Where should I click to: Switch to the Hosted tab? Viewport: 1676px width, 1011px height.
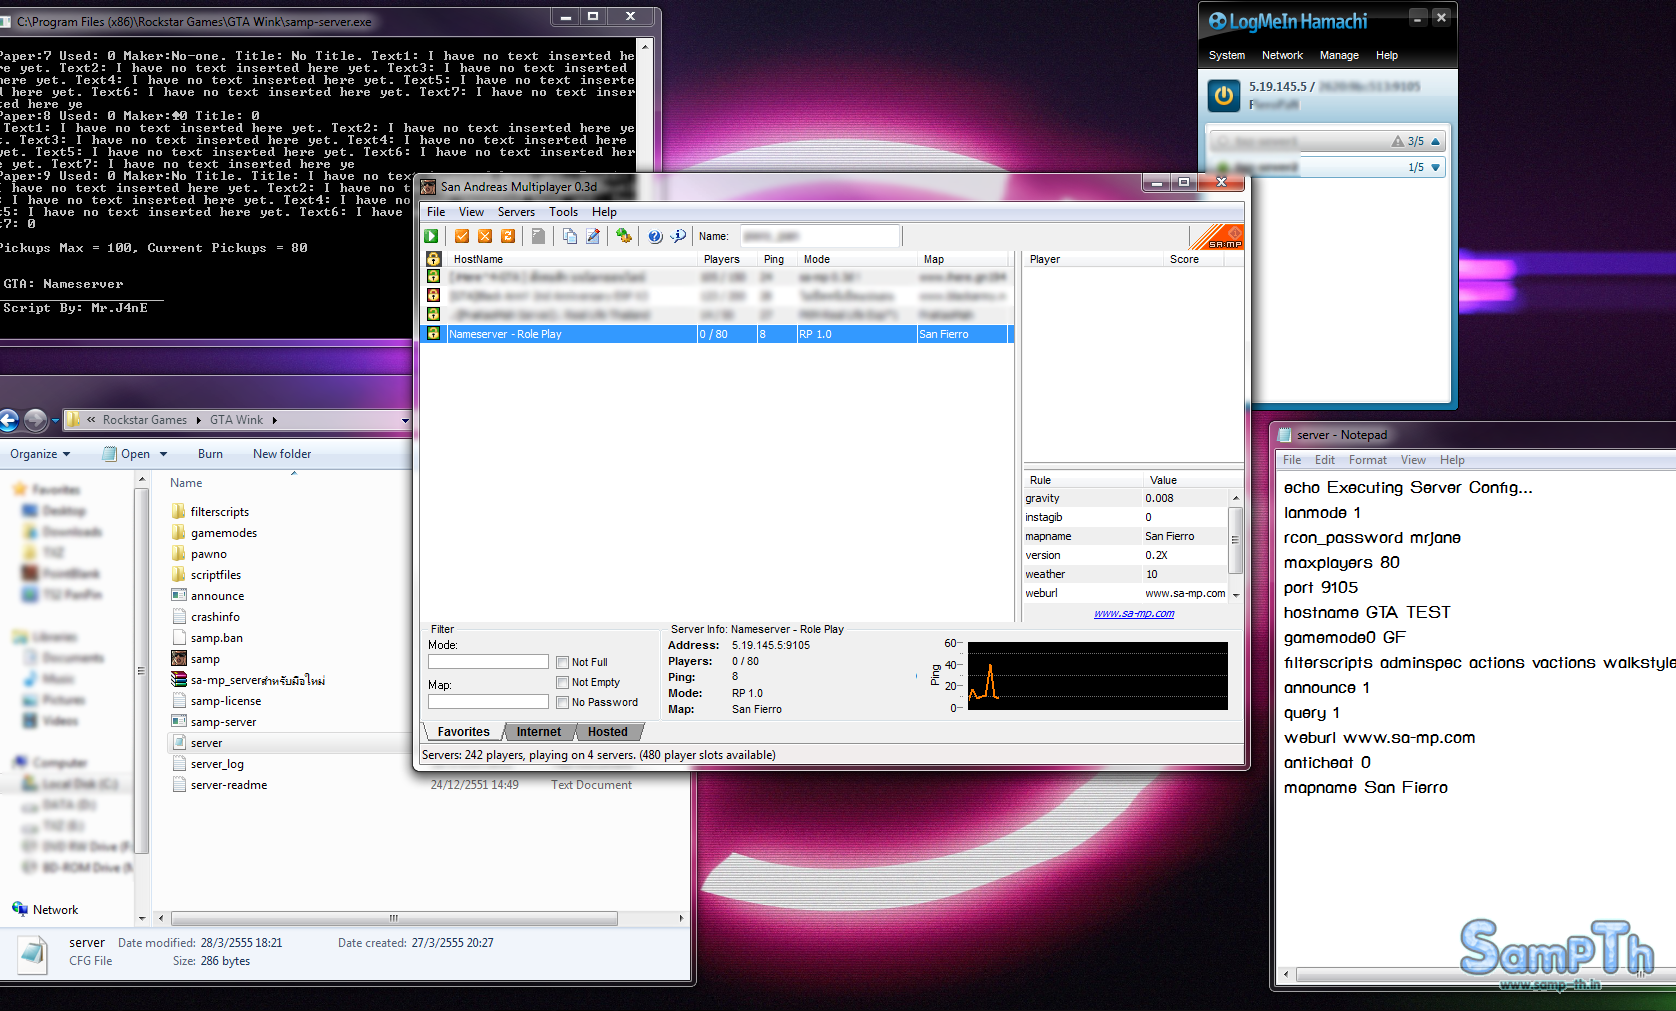[608, 732]
